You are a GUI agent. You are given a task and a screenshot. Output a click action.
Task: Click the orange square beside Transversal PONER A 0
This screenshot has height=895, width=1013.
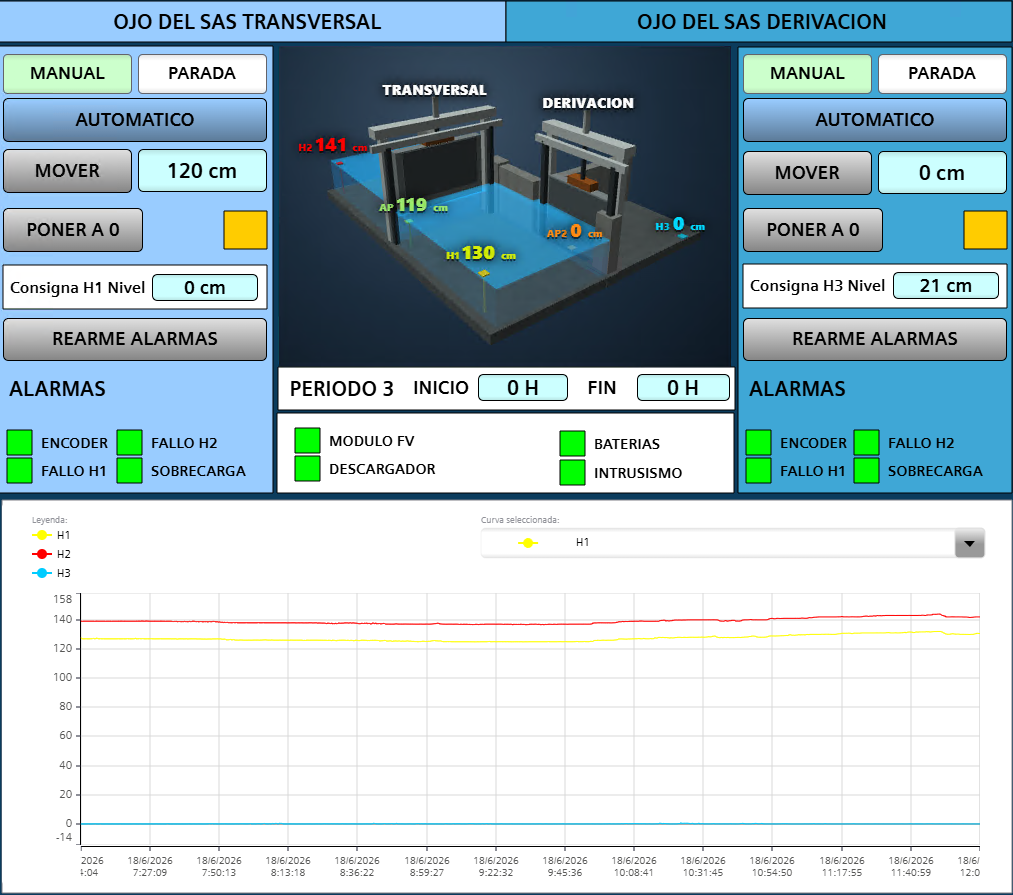(x=245, y=229)
